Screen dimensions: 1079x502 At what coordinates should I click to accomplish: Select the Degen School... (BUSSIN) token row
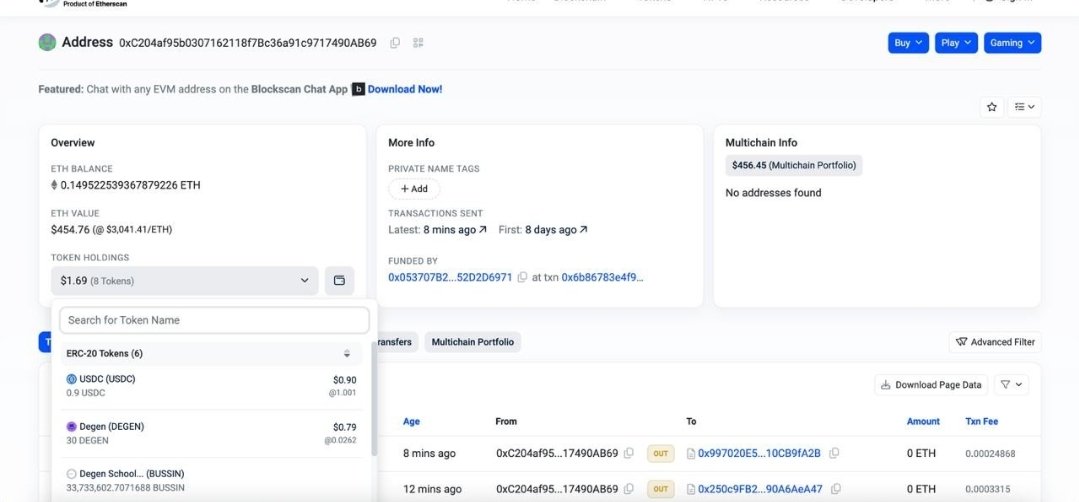pyautogui.click(x=211, y=481)
